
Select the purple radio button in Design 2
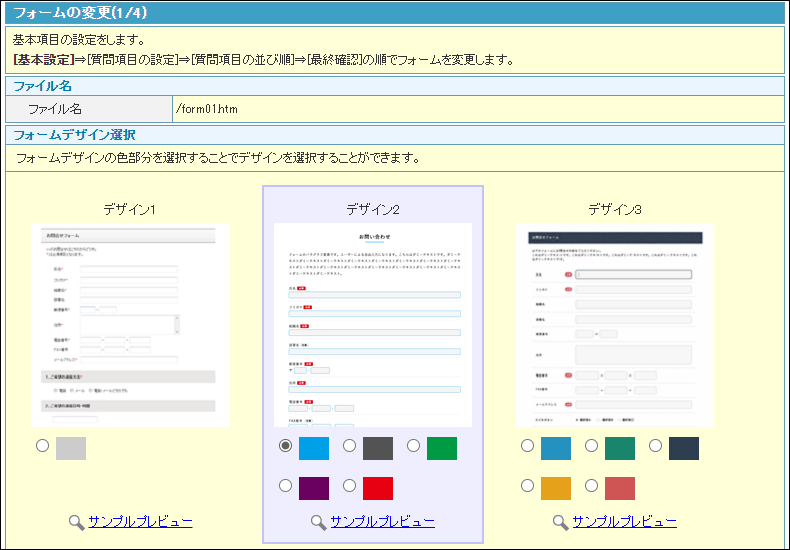285,486
